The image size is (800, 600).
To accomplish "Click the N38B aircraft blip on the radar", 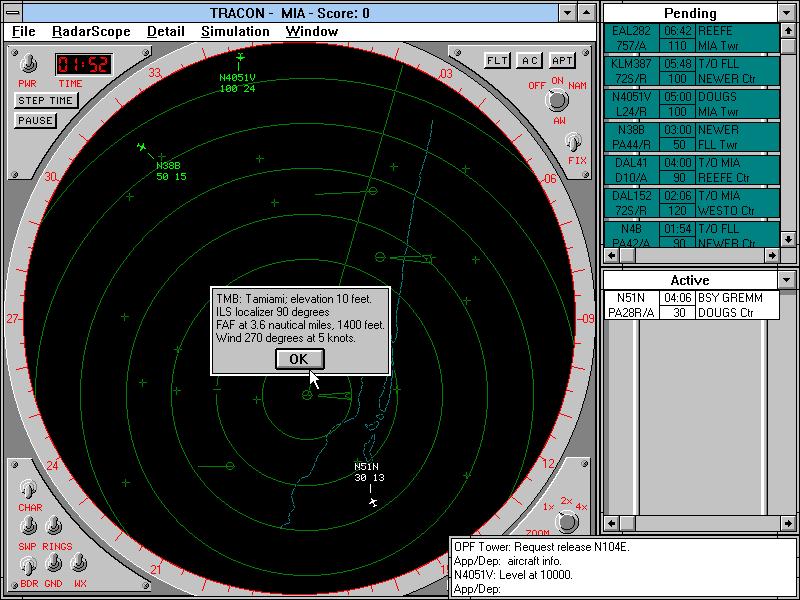I will [142, 147].
